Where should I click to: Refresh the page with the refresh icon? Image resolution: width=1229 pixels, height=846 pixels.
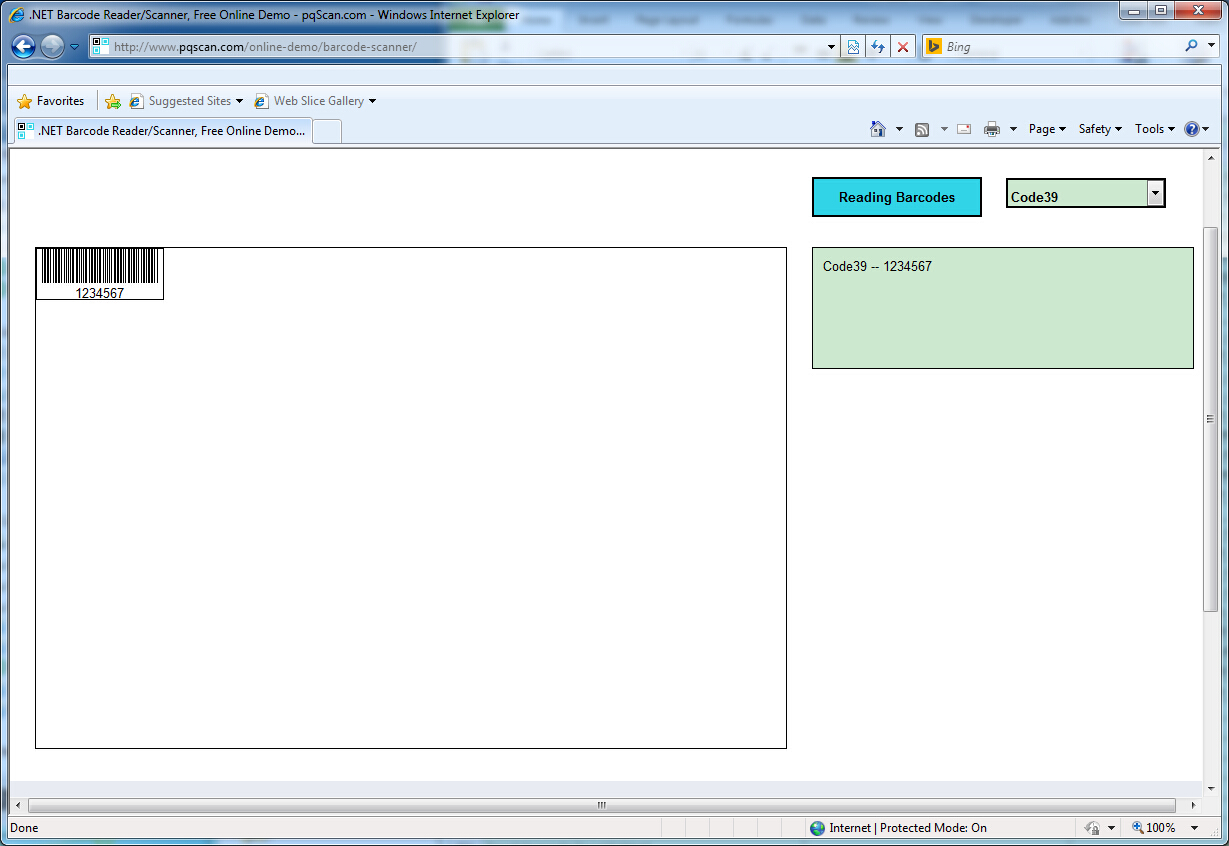pyautogui.click(x=878, y=47)
